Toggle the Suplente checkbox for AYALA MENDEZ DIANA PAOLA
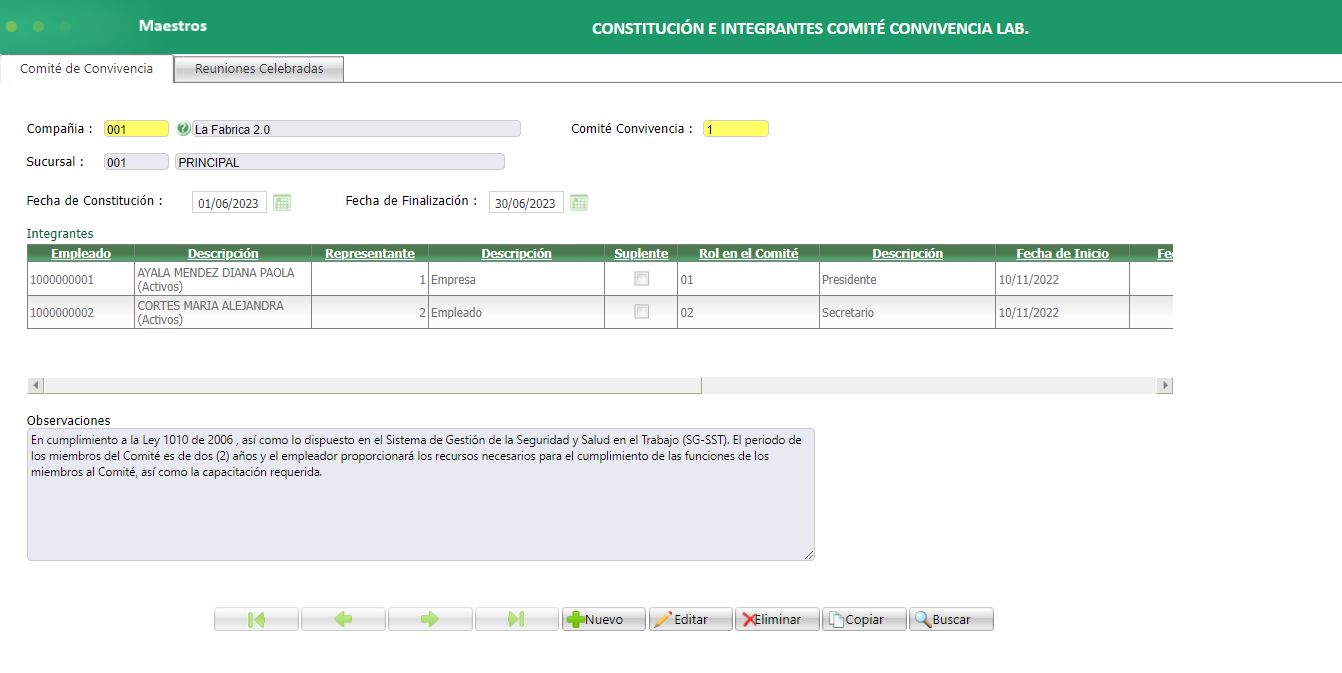This screenshot has height=673, width=1342. point(640,279)
